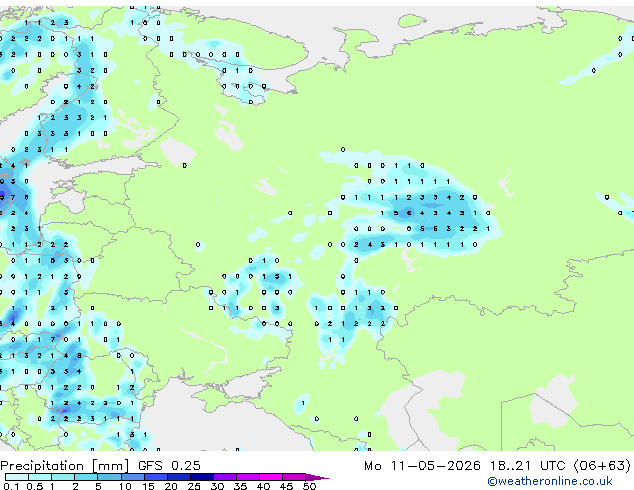This screenshot has width=634, height=490.
Task: Click the "40" legend scale label
Action: pos(263,486)
